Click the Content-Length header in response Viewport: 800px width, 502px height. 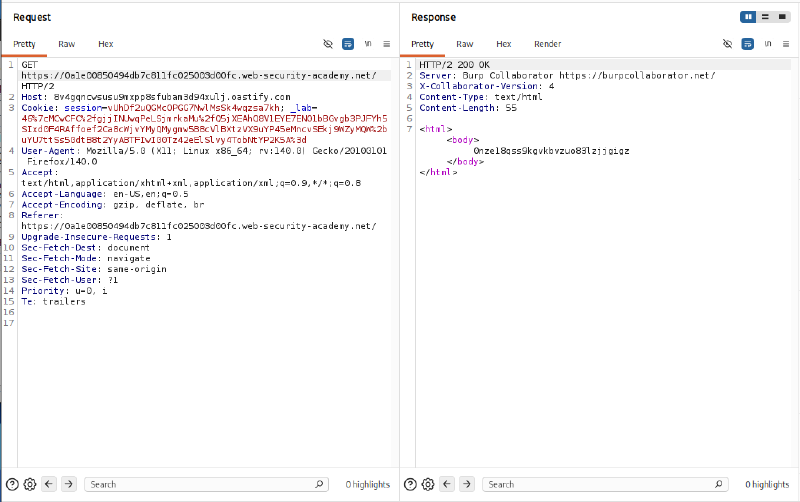pyautogui.click(x=468, y=108)
